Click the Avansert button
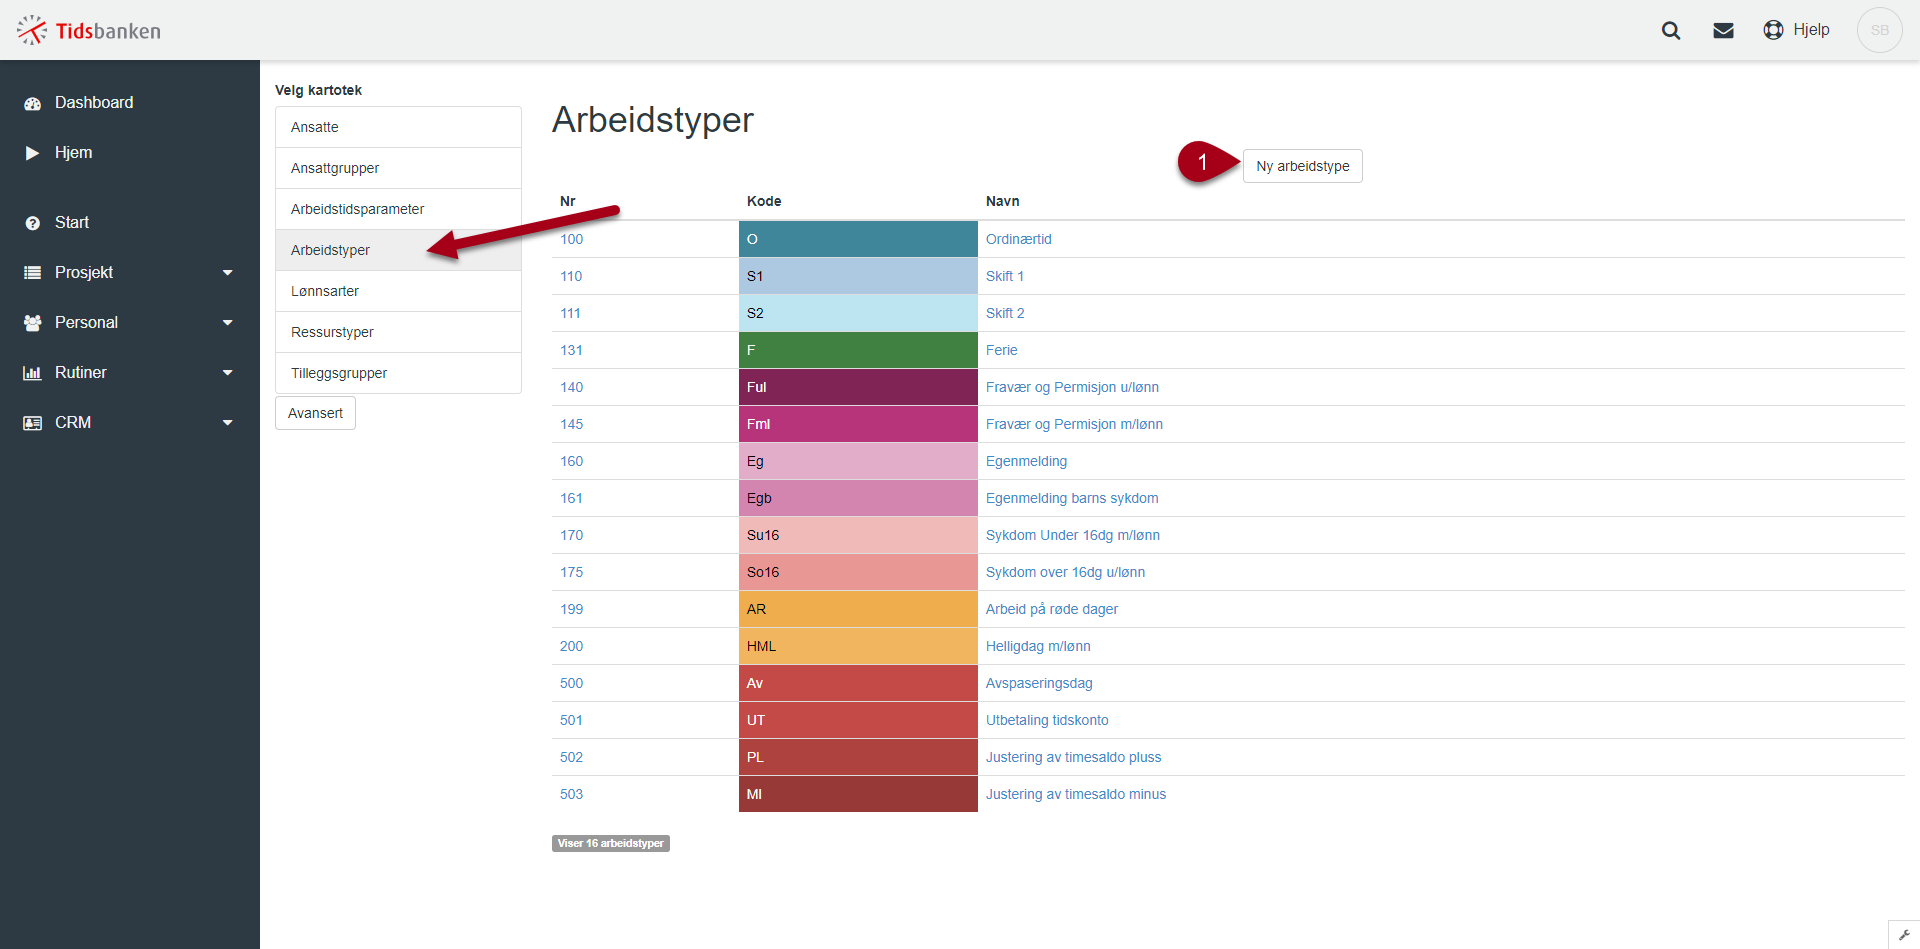1920x949 pixels. pyautogui.click(x=315, y=413)
